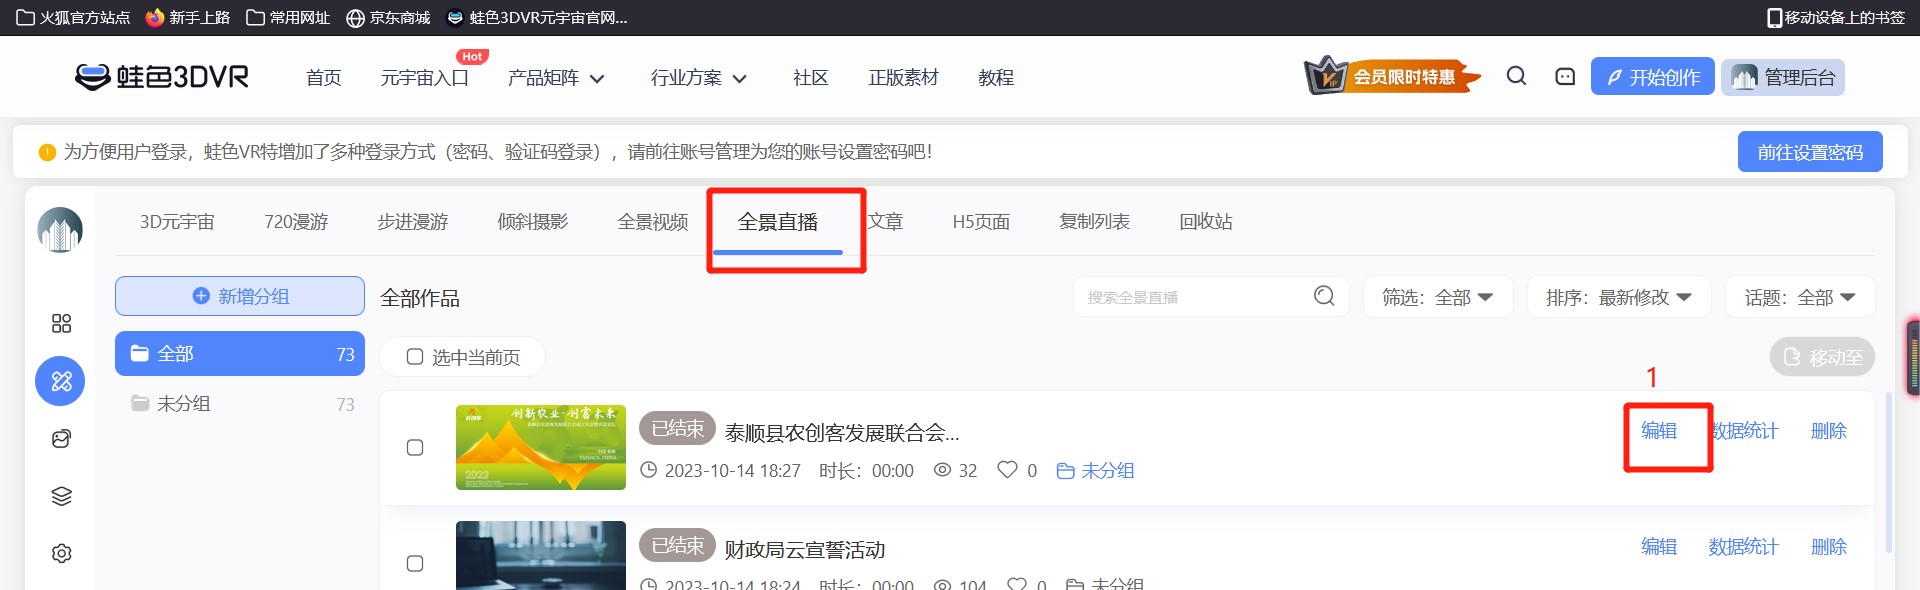Open thumbnail of 财政局云宣誓活动

tap(541, 555)
